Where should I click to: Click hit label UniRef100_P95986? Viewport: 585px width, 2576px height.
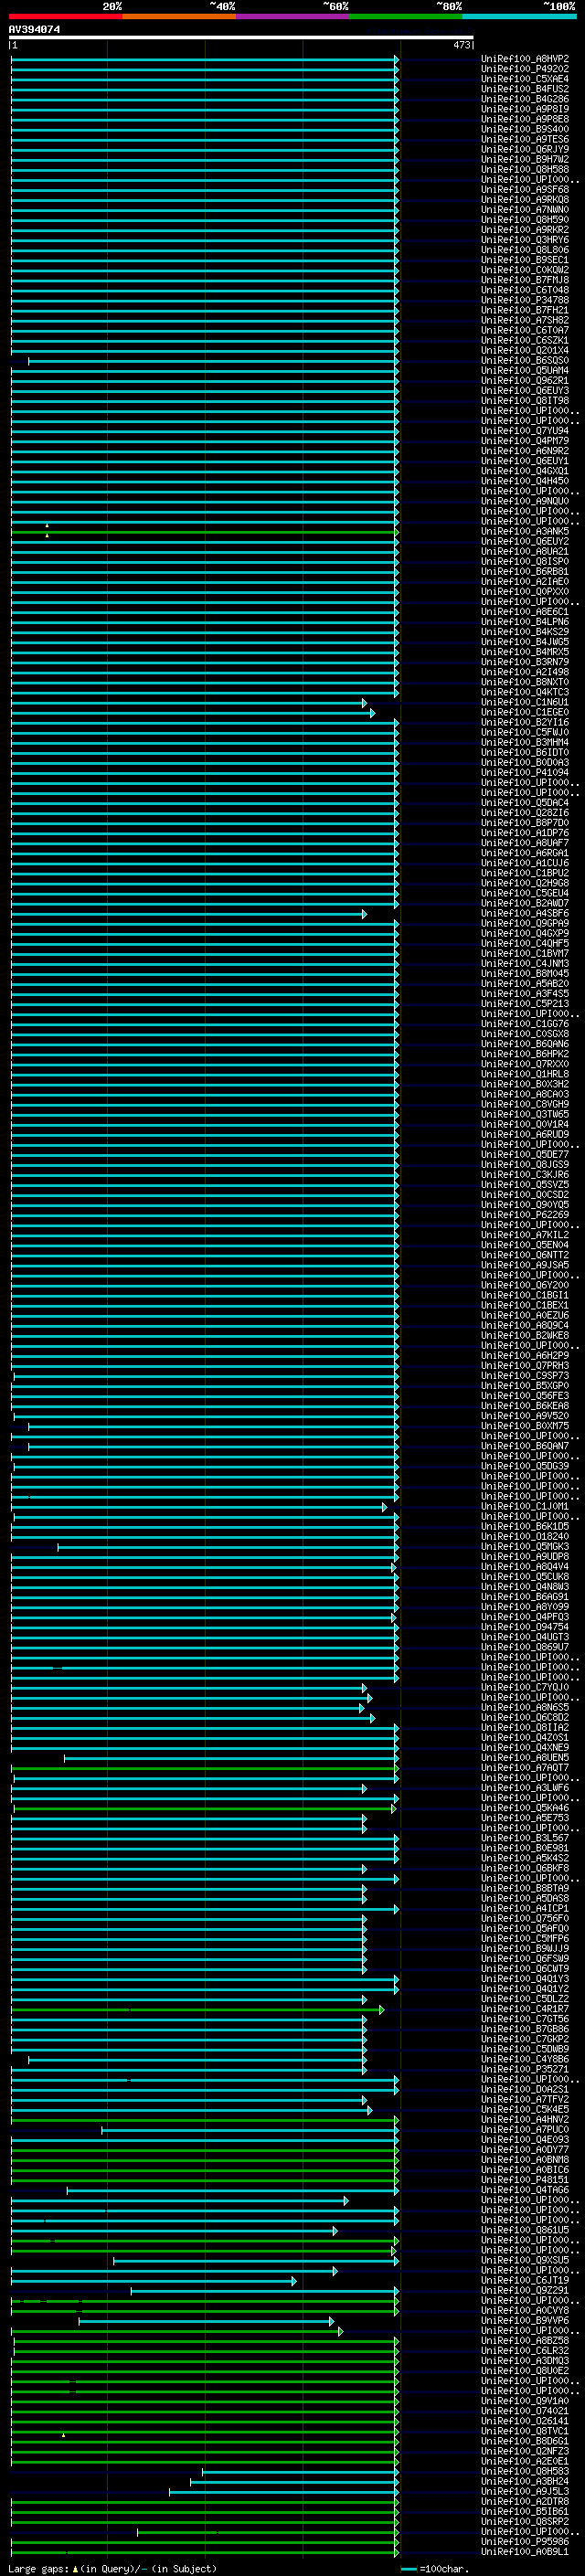click(x=525, y=2541)
